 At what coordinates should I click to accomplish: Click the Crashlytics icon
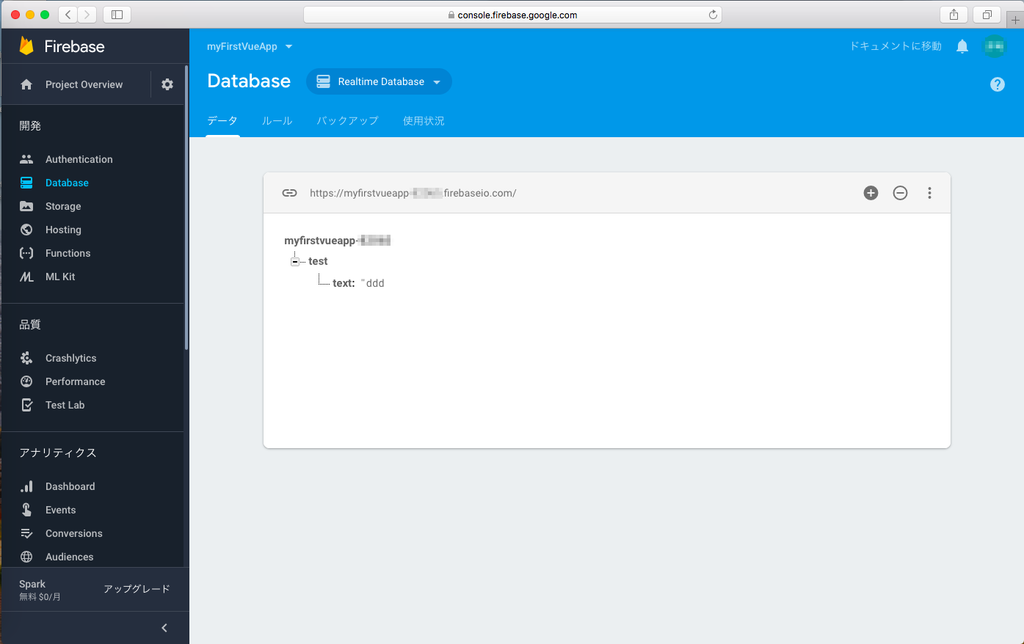26,358
